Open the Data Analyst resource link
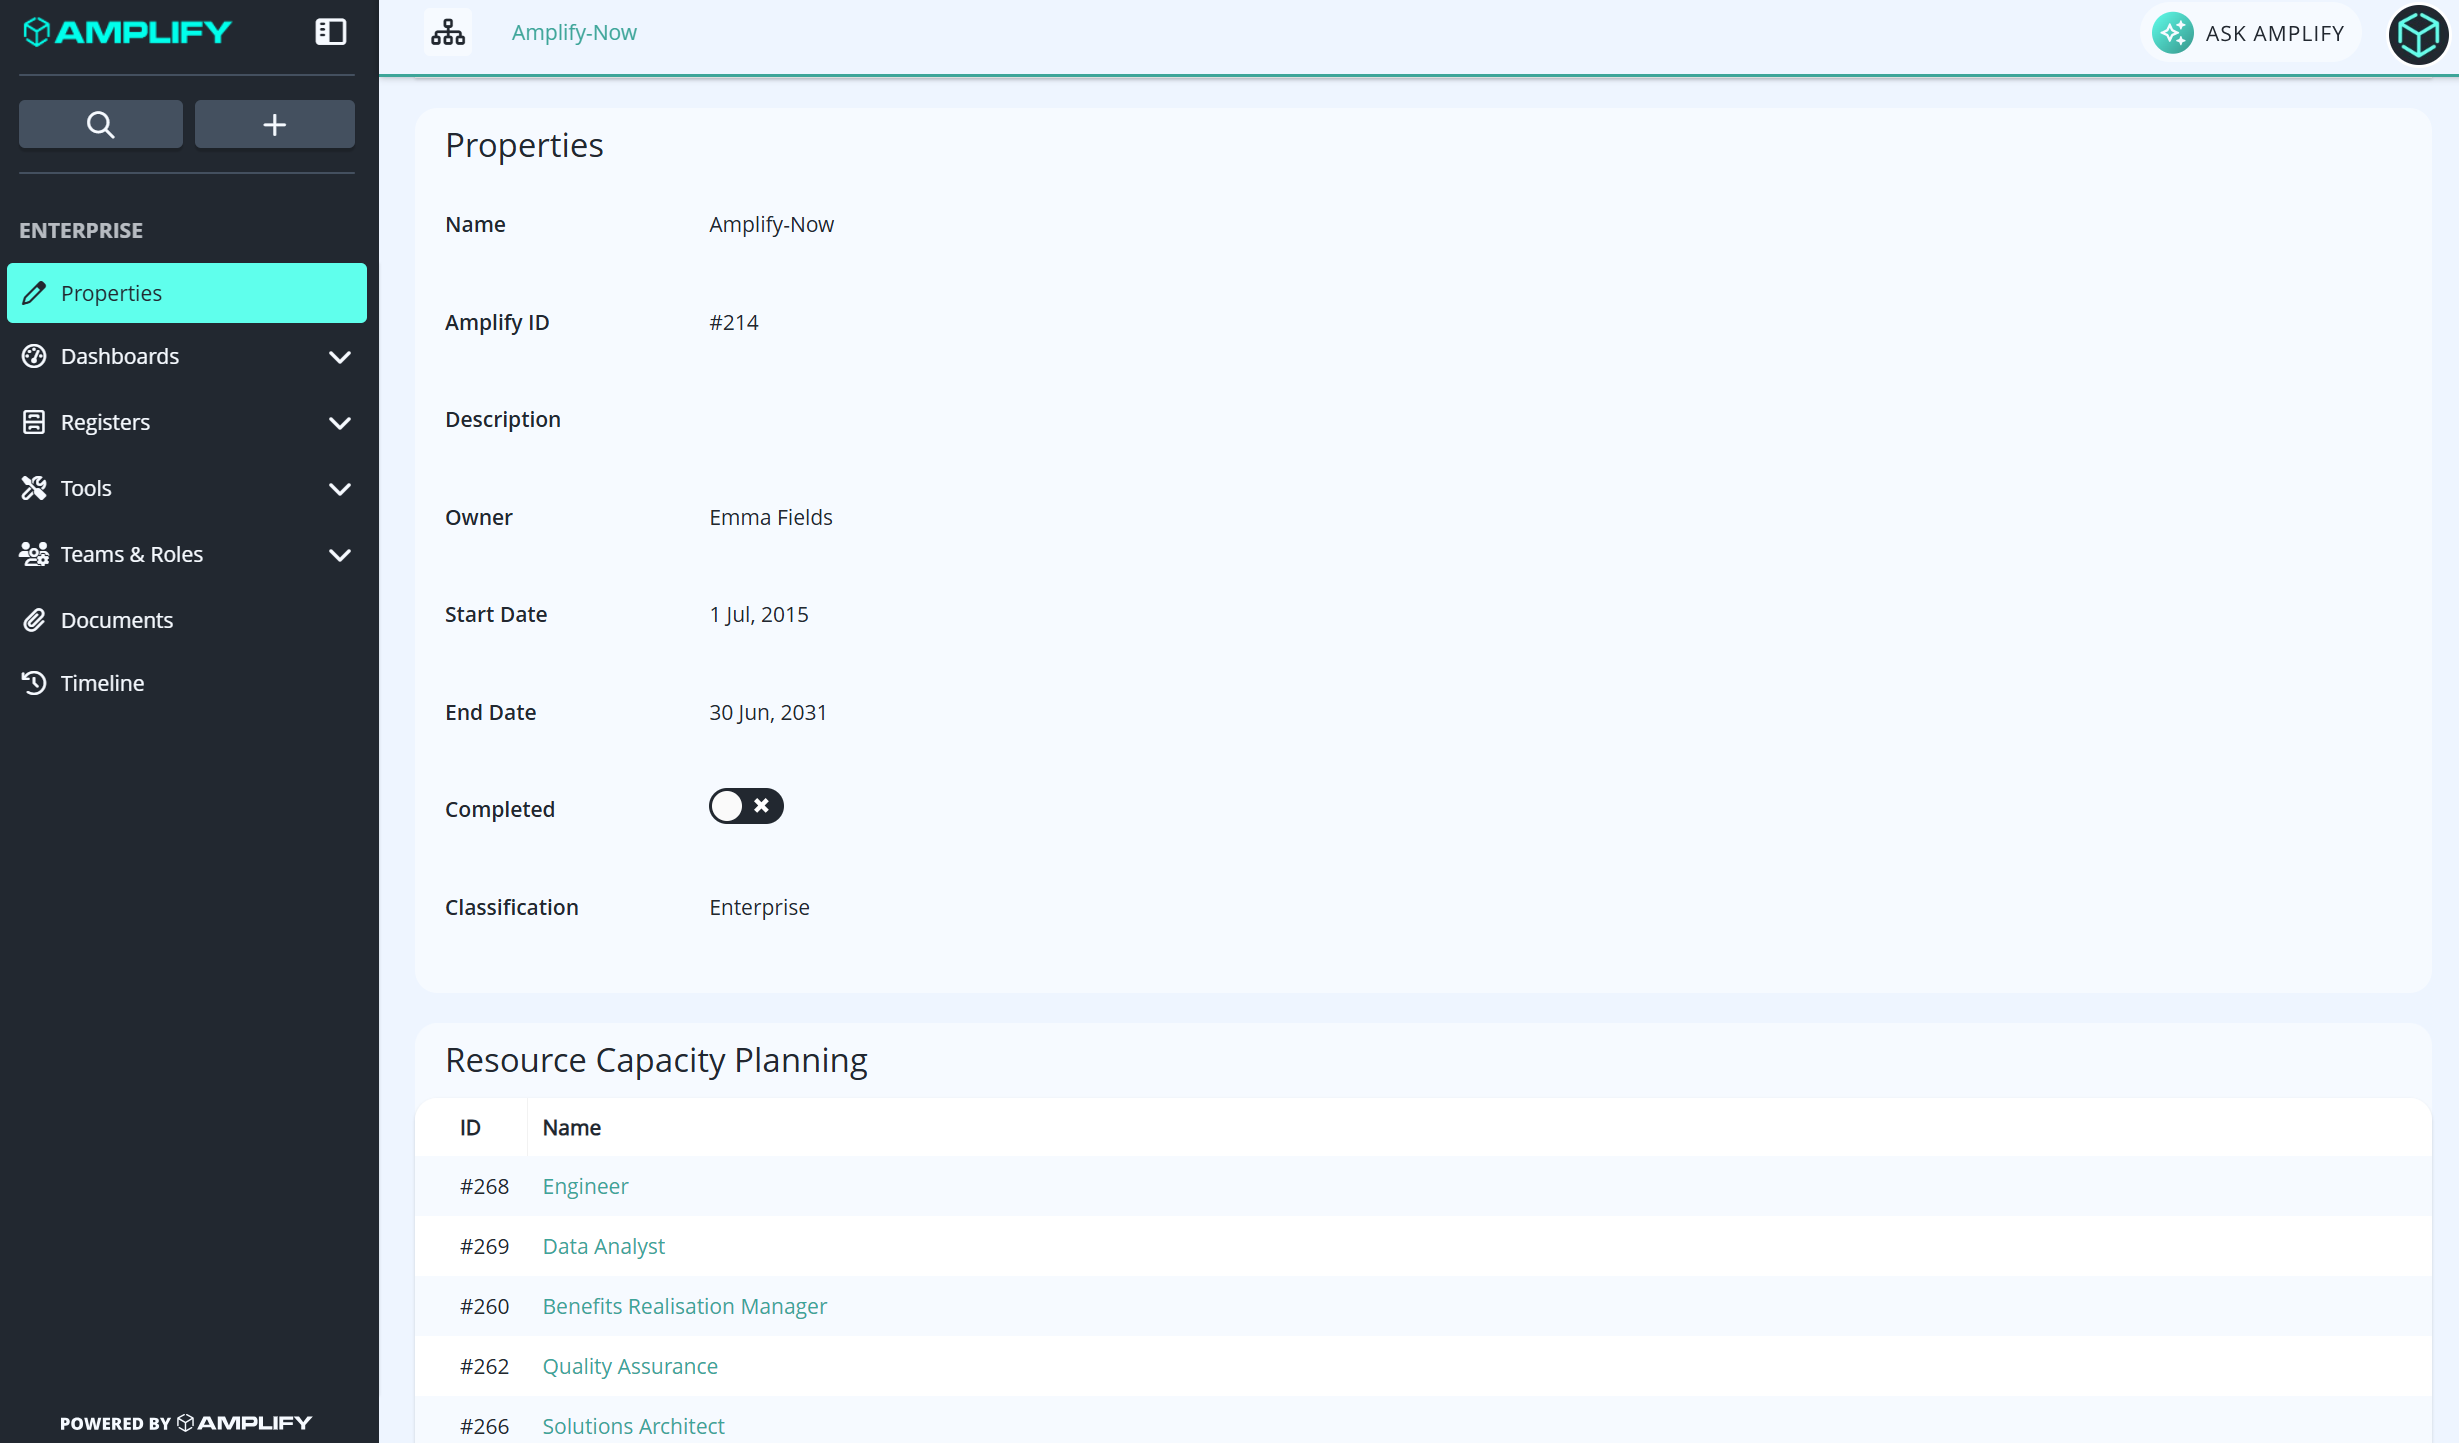 pyautogui.click(x=603, y=1246)
